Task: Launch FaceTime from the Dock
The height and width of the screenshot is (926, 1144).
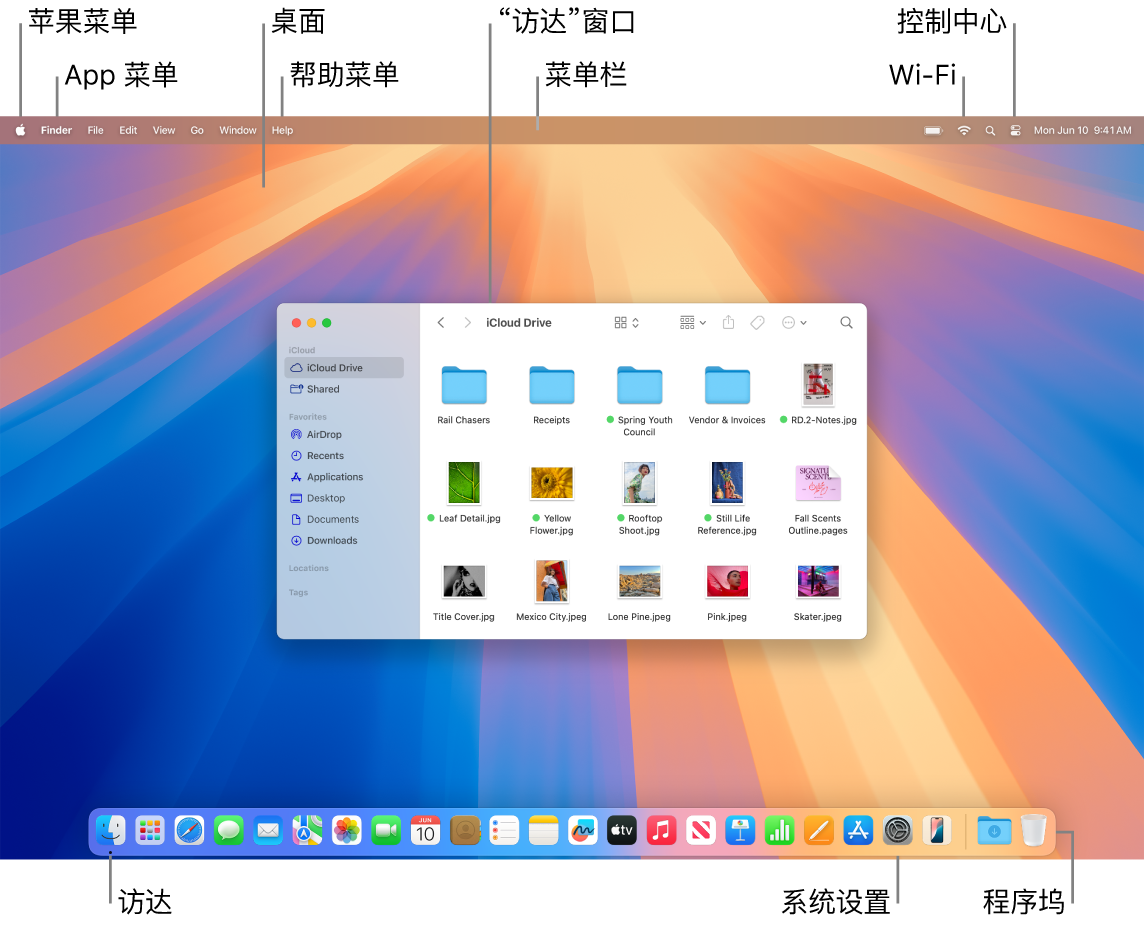Action: (386, 830)
